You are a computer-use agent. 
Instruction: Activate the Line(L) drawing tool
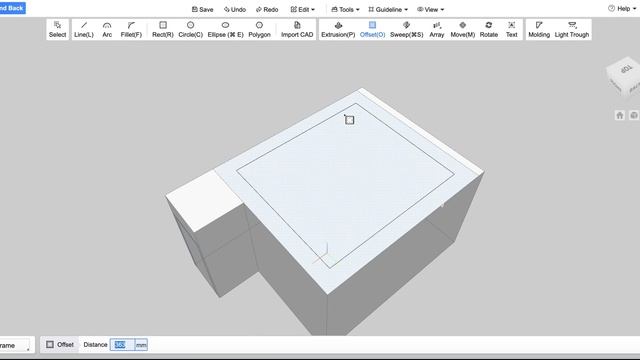84,29
